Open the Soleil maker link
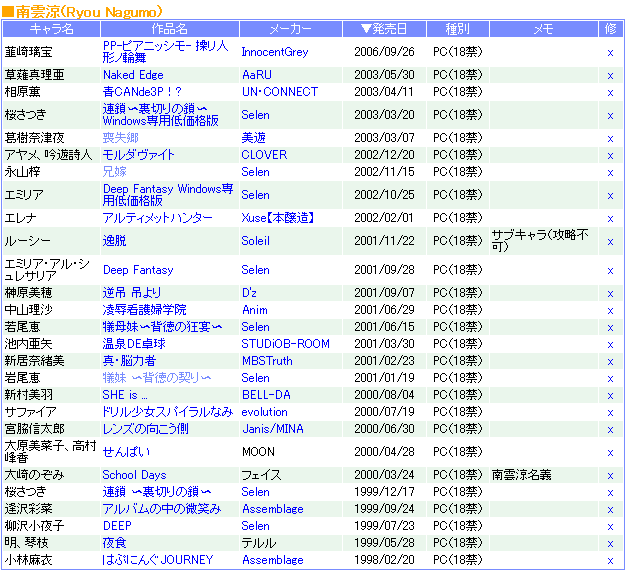The image size is (629, 577). (256, 241)
